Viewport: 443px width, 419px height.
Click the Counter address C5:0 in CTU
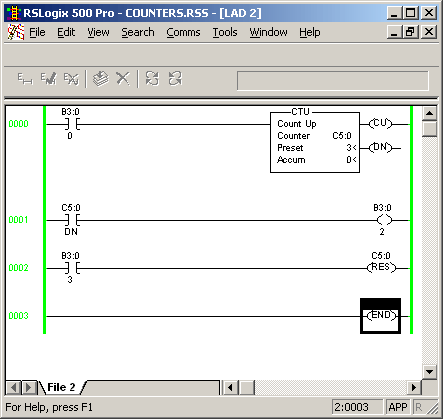(342, 136)
